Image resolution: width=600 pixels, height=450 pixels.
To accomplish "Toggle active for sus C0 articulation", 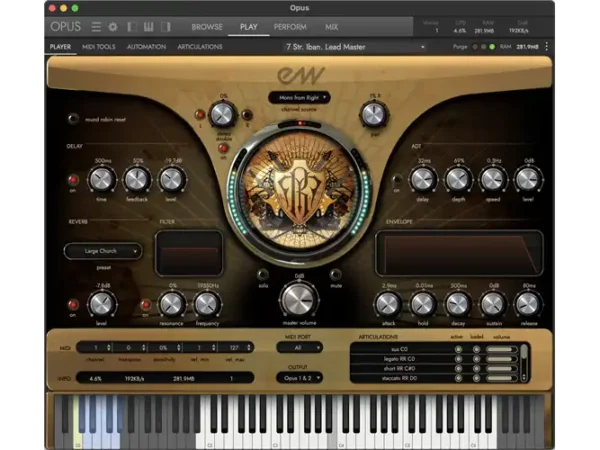I will (x=458, y=349).
